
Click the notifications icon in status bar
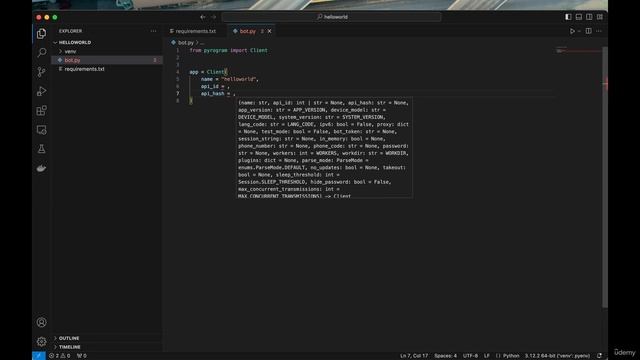click(599, 356)
